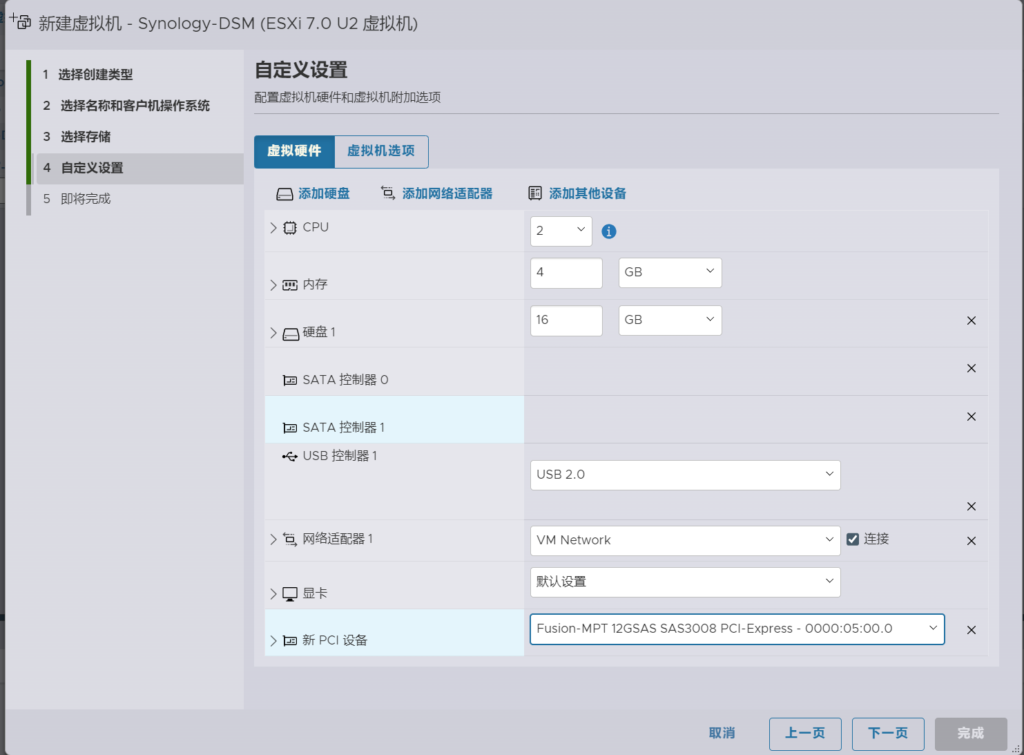1024x755 pixels.
Task: Click the add hard disk icon
Action: click(284, 194)
